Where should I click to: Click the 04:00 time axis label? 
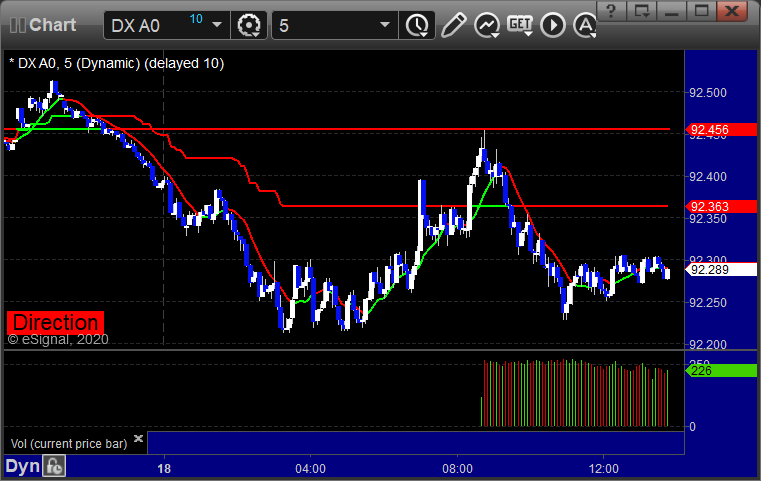click(x=310, y=469)
